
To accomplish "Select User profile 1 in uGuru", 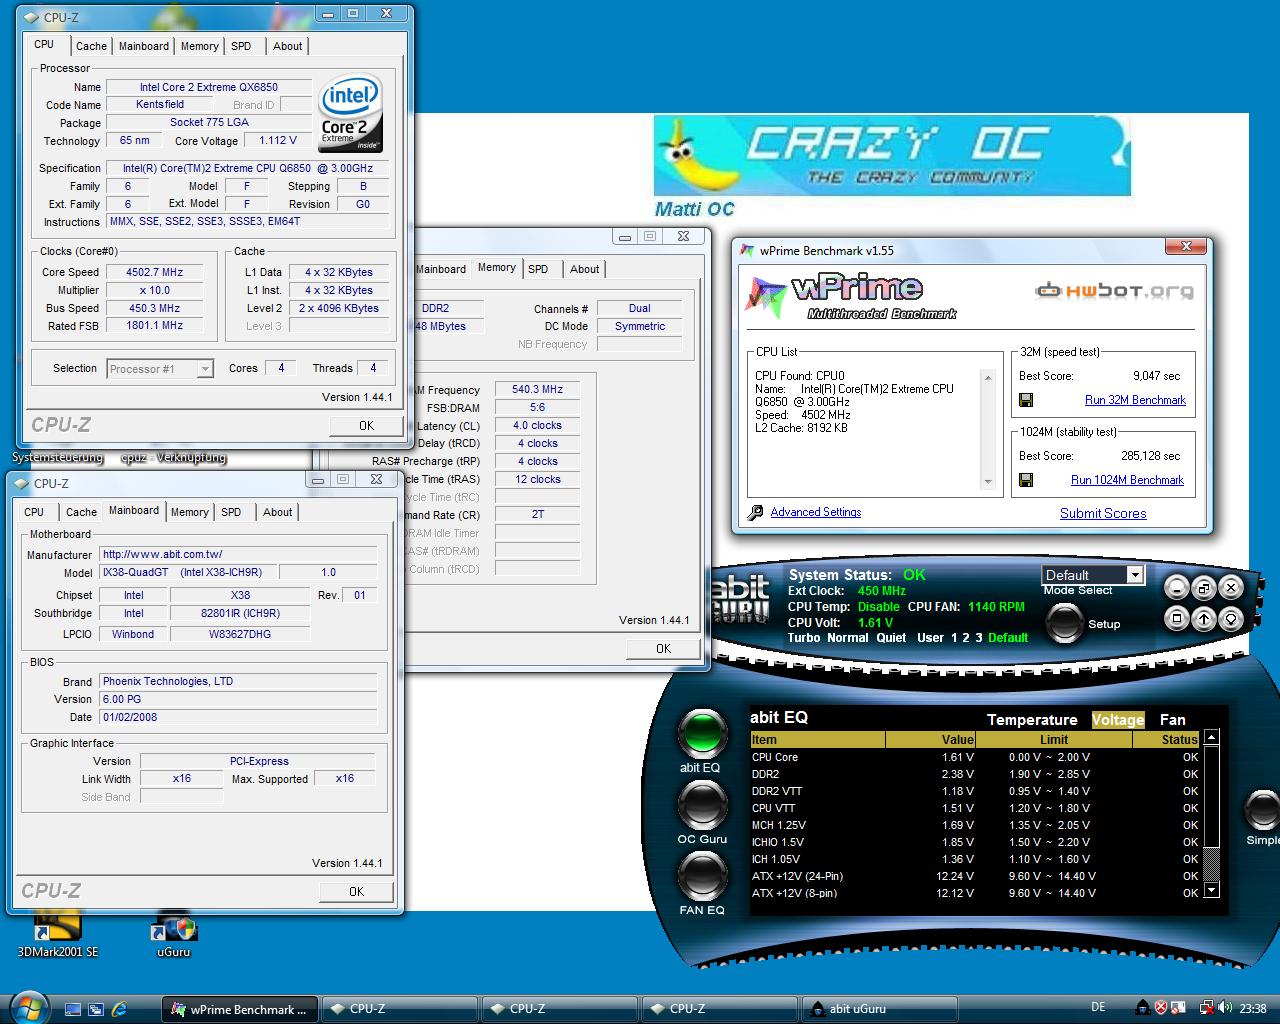I will tap(954, 637).
